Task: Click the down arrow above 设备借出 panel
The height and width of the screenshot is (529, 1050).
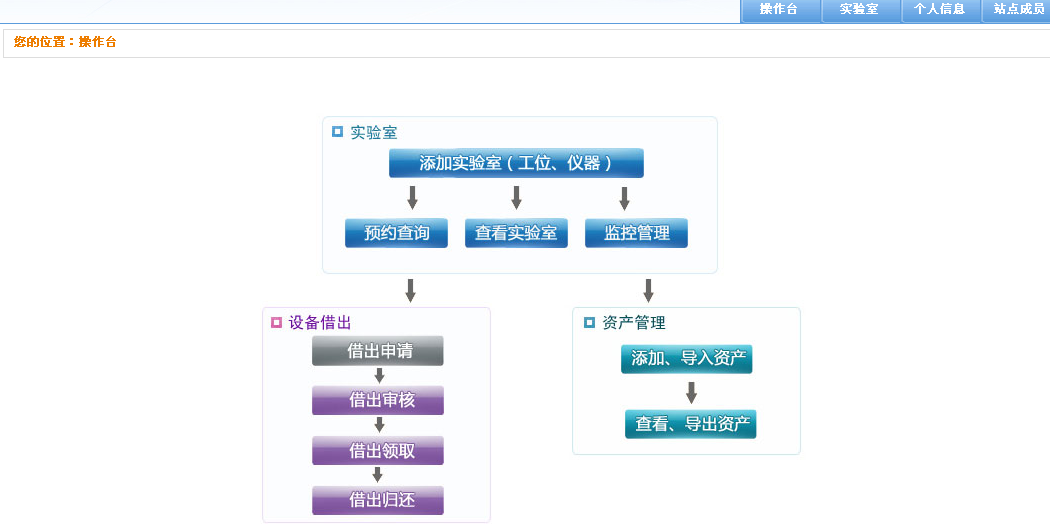Action: click(x=410, y=290)
